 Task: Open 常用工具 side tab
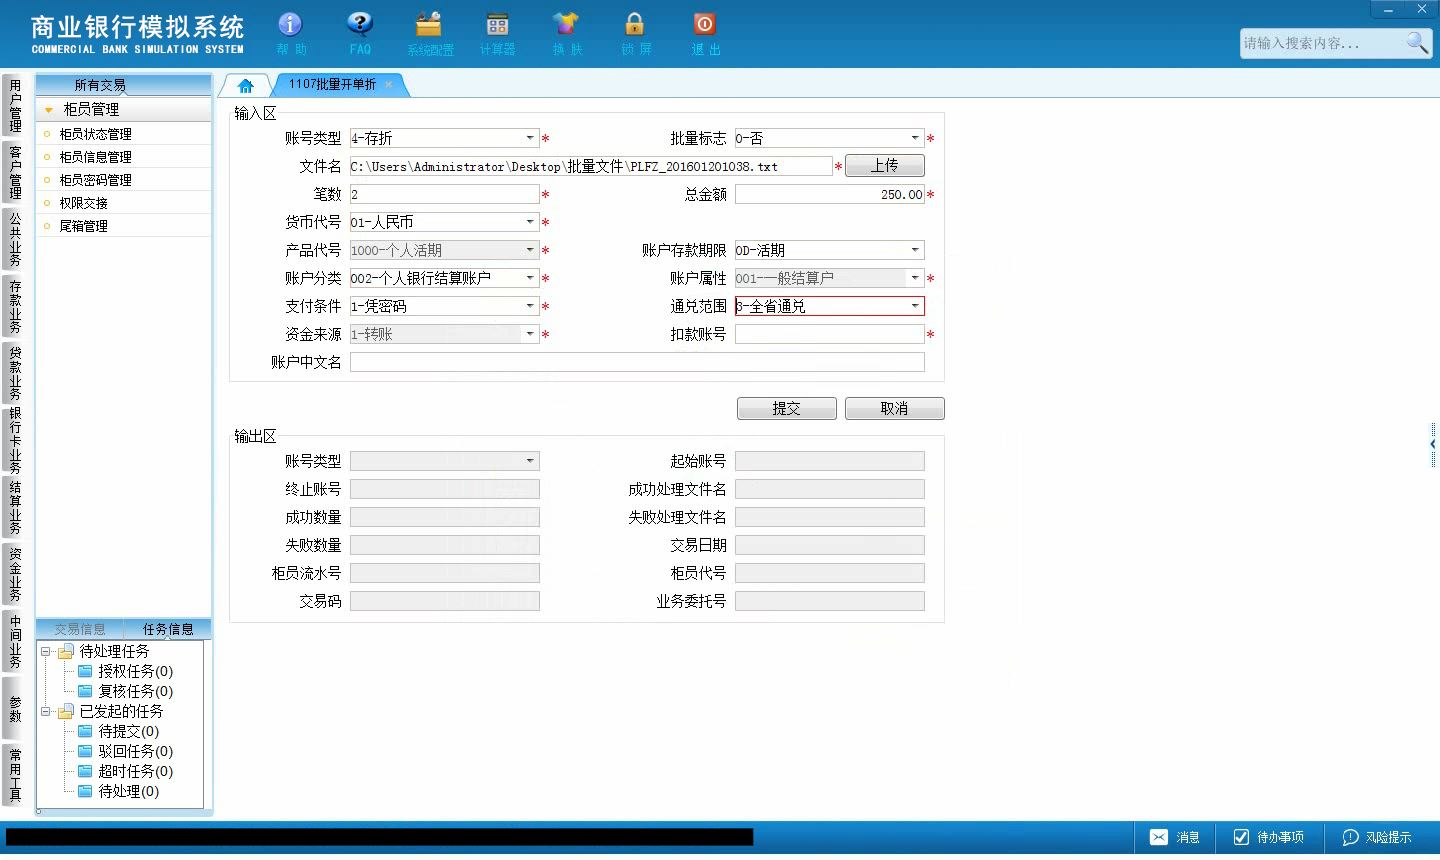[x=14, y=775]
